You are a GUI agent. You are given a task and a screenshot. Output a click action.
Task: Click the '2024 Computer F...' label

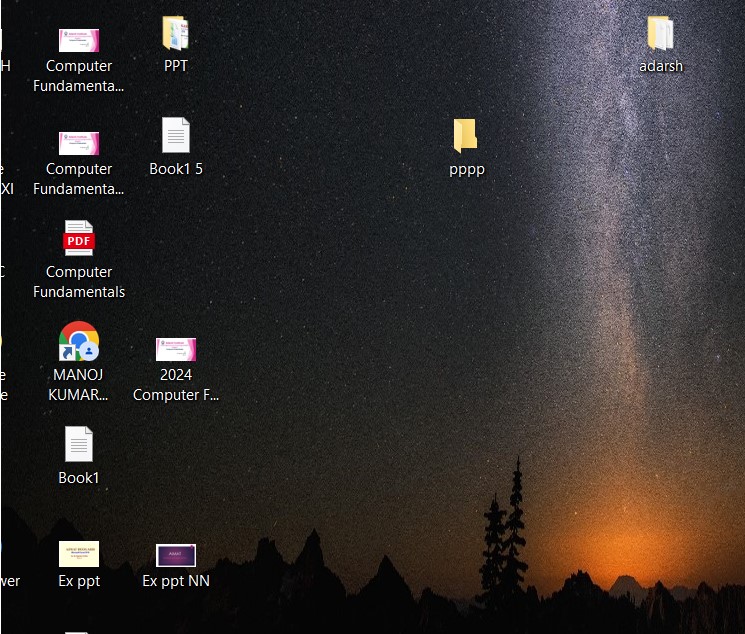176,384
